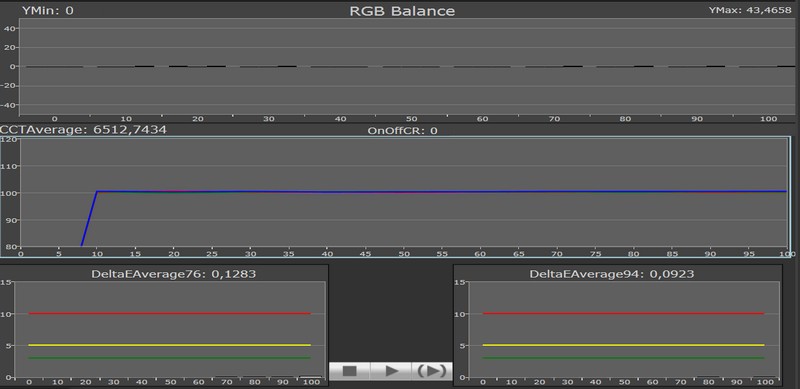The width and height of the screenshot is (800, 389).
Task: Click the blue curve's rising segment in middle chart
Action: pos(89,218)
